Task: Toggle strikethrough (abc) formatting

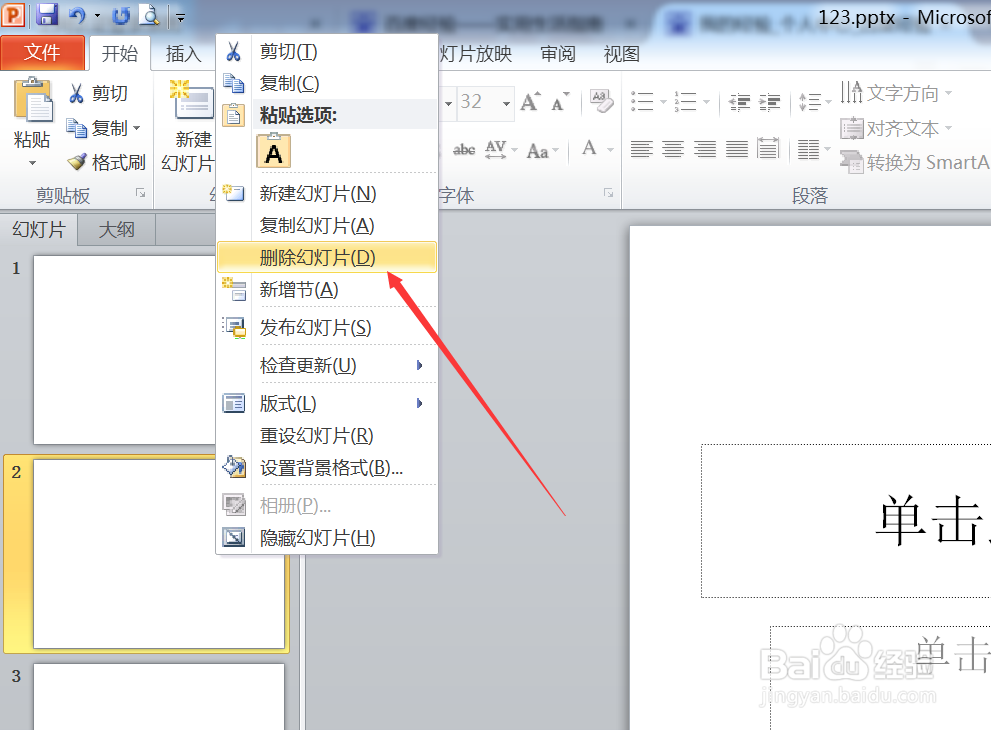Action: [463, 148]
